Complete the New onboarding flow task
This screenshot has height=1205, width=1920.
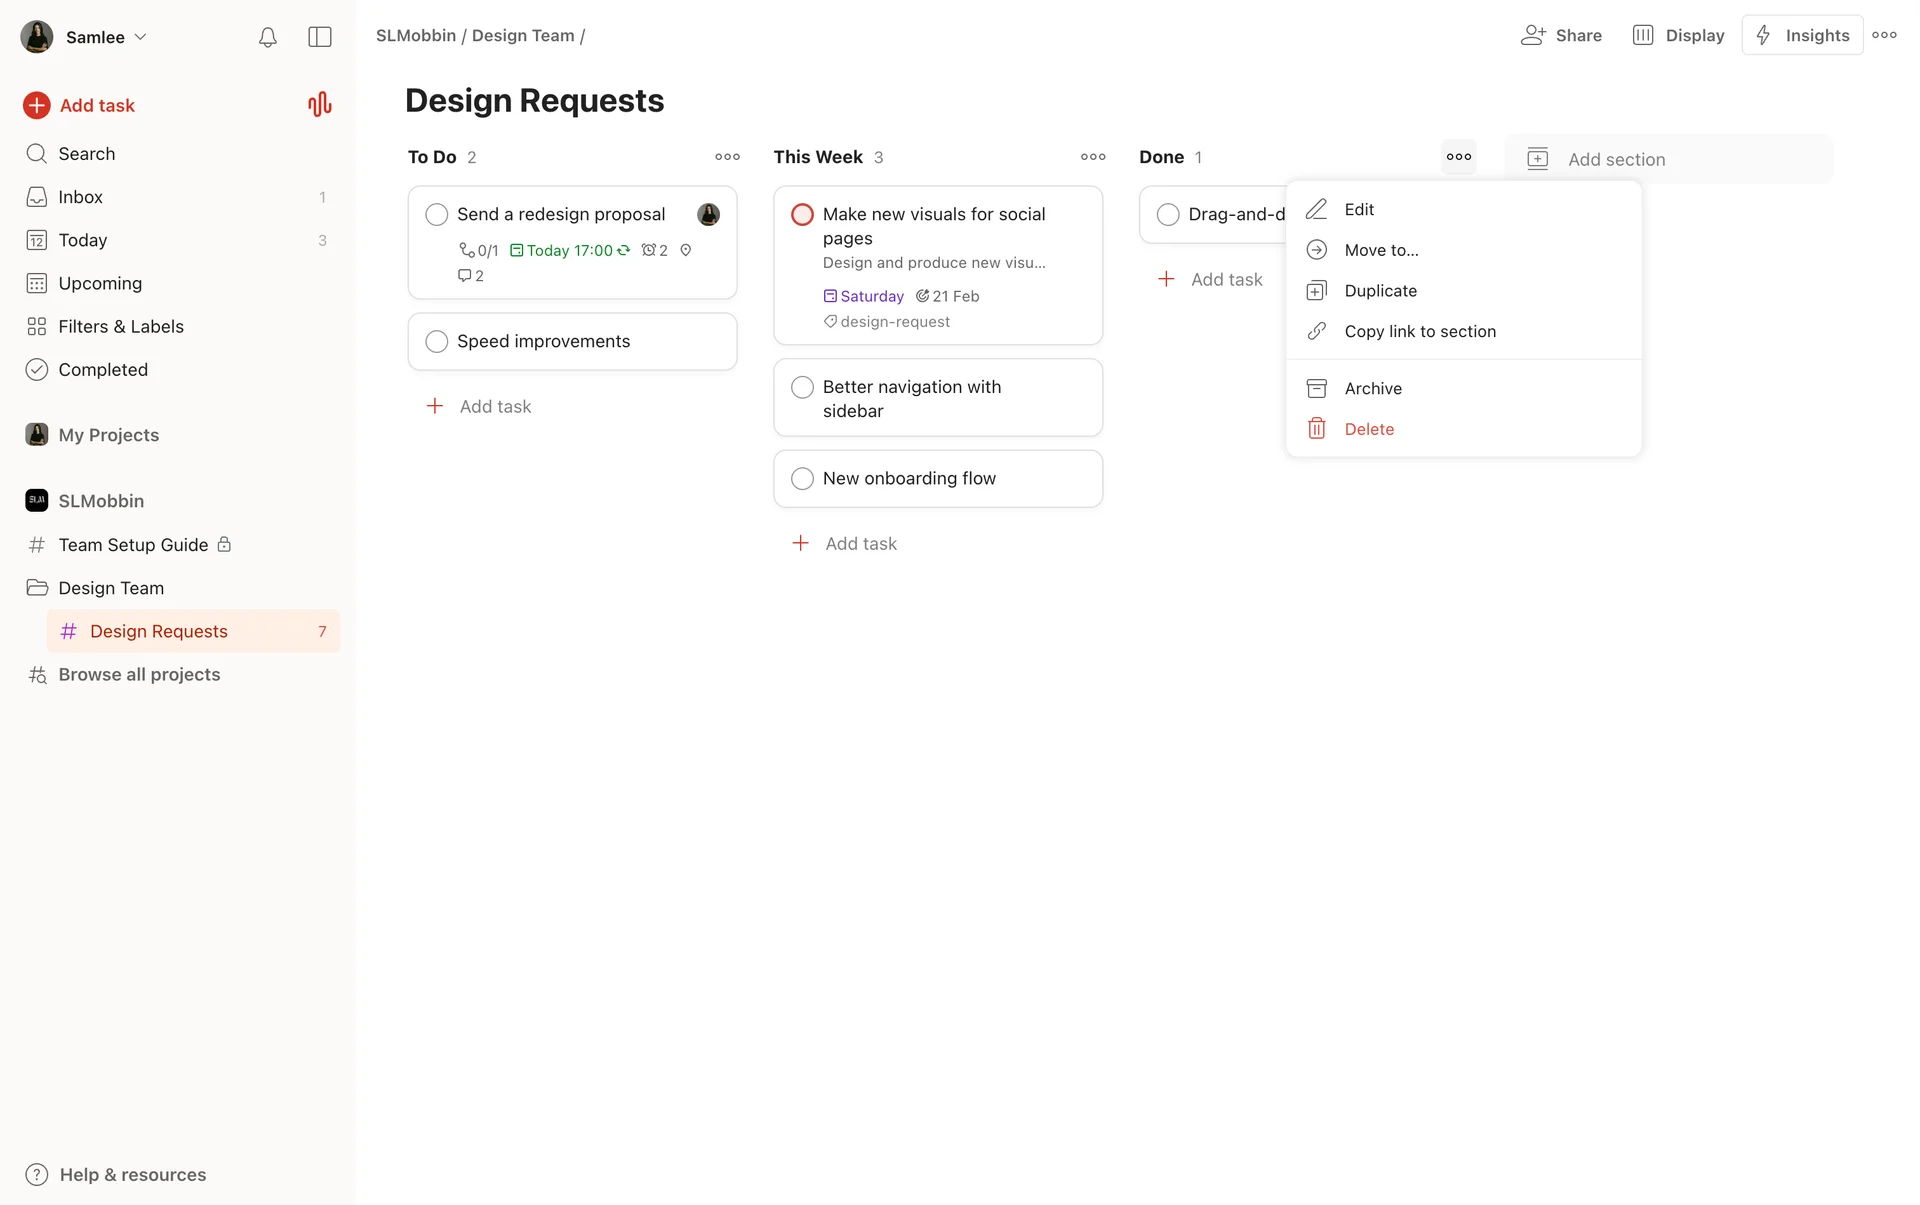802,478
